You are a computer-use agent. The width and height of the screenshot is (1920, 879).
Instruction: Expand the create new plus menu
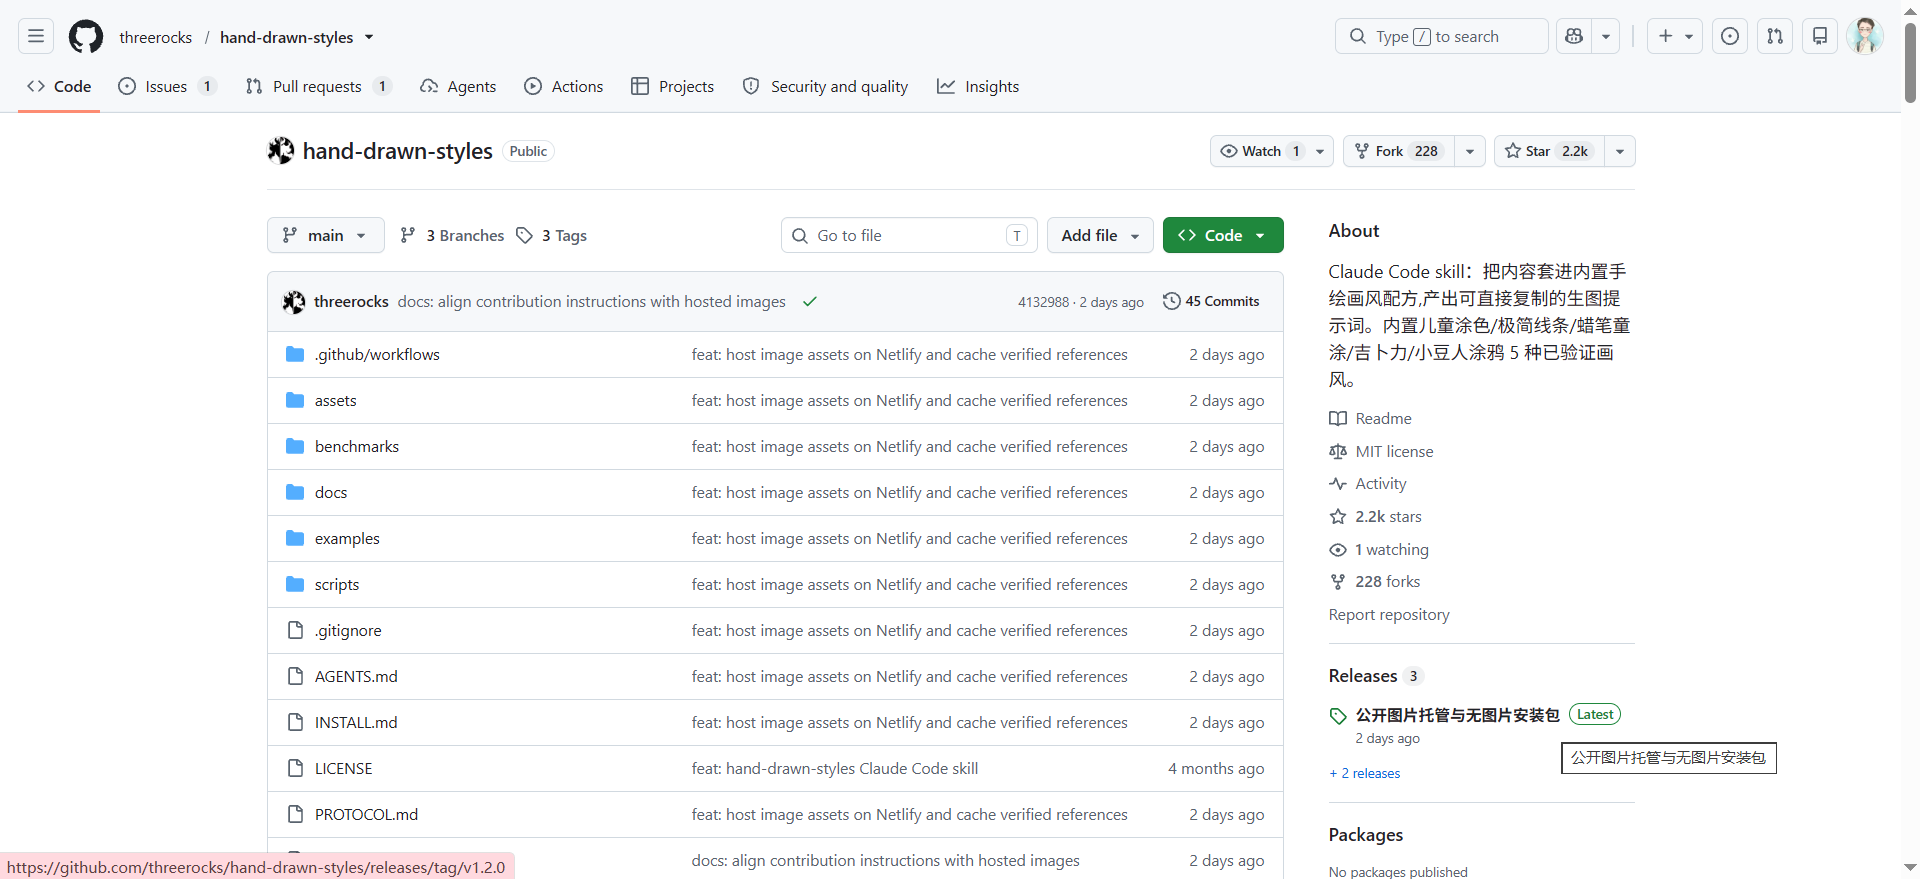click(x=1675, y=36)
